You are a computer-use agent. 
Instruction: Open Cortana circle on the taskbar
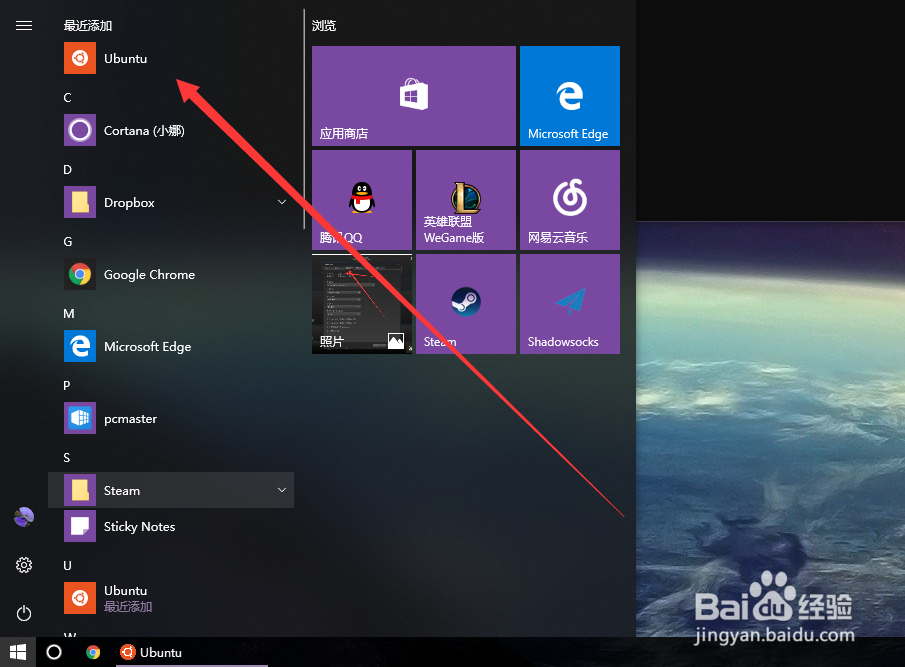[x=54, y=652]
